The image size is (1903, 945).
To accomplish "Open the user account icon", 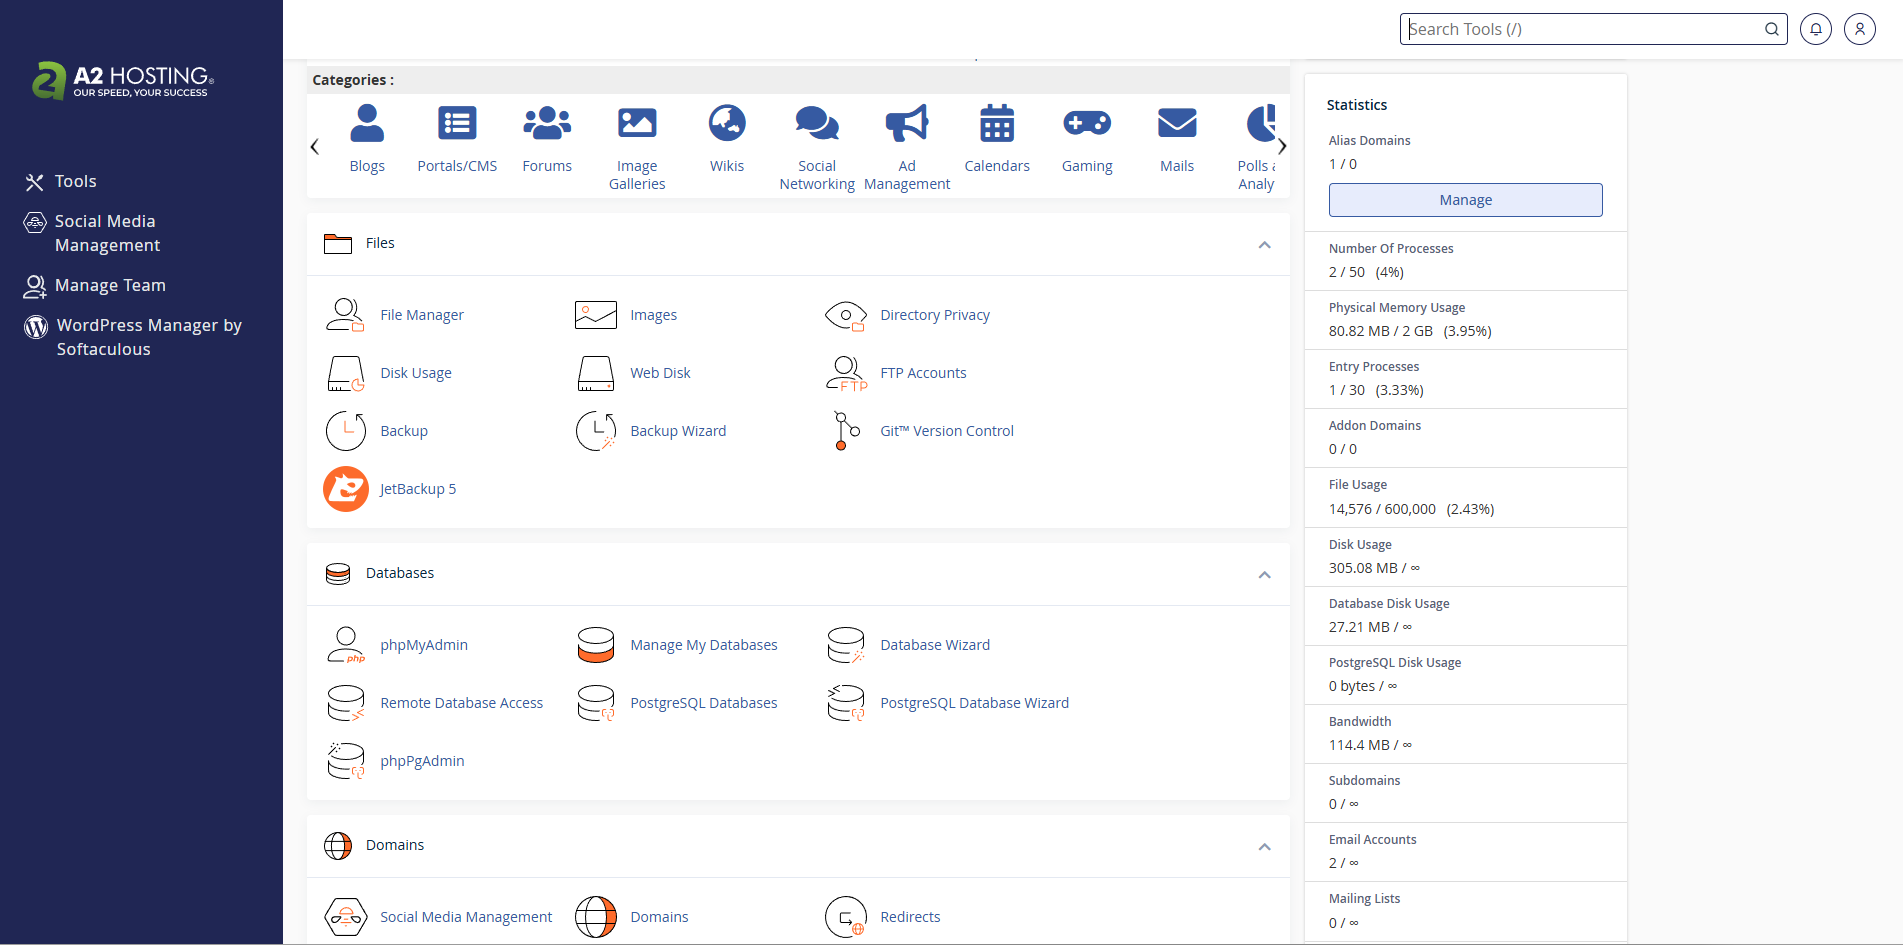I will 1860,29.
